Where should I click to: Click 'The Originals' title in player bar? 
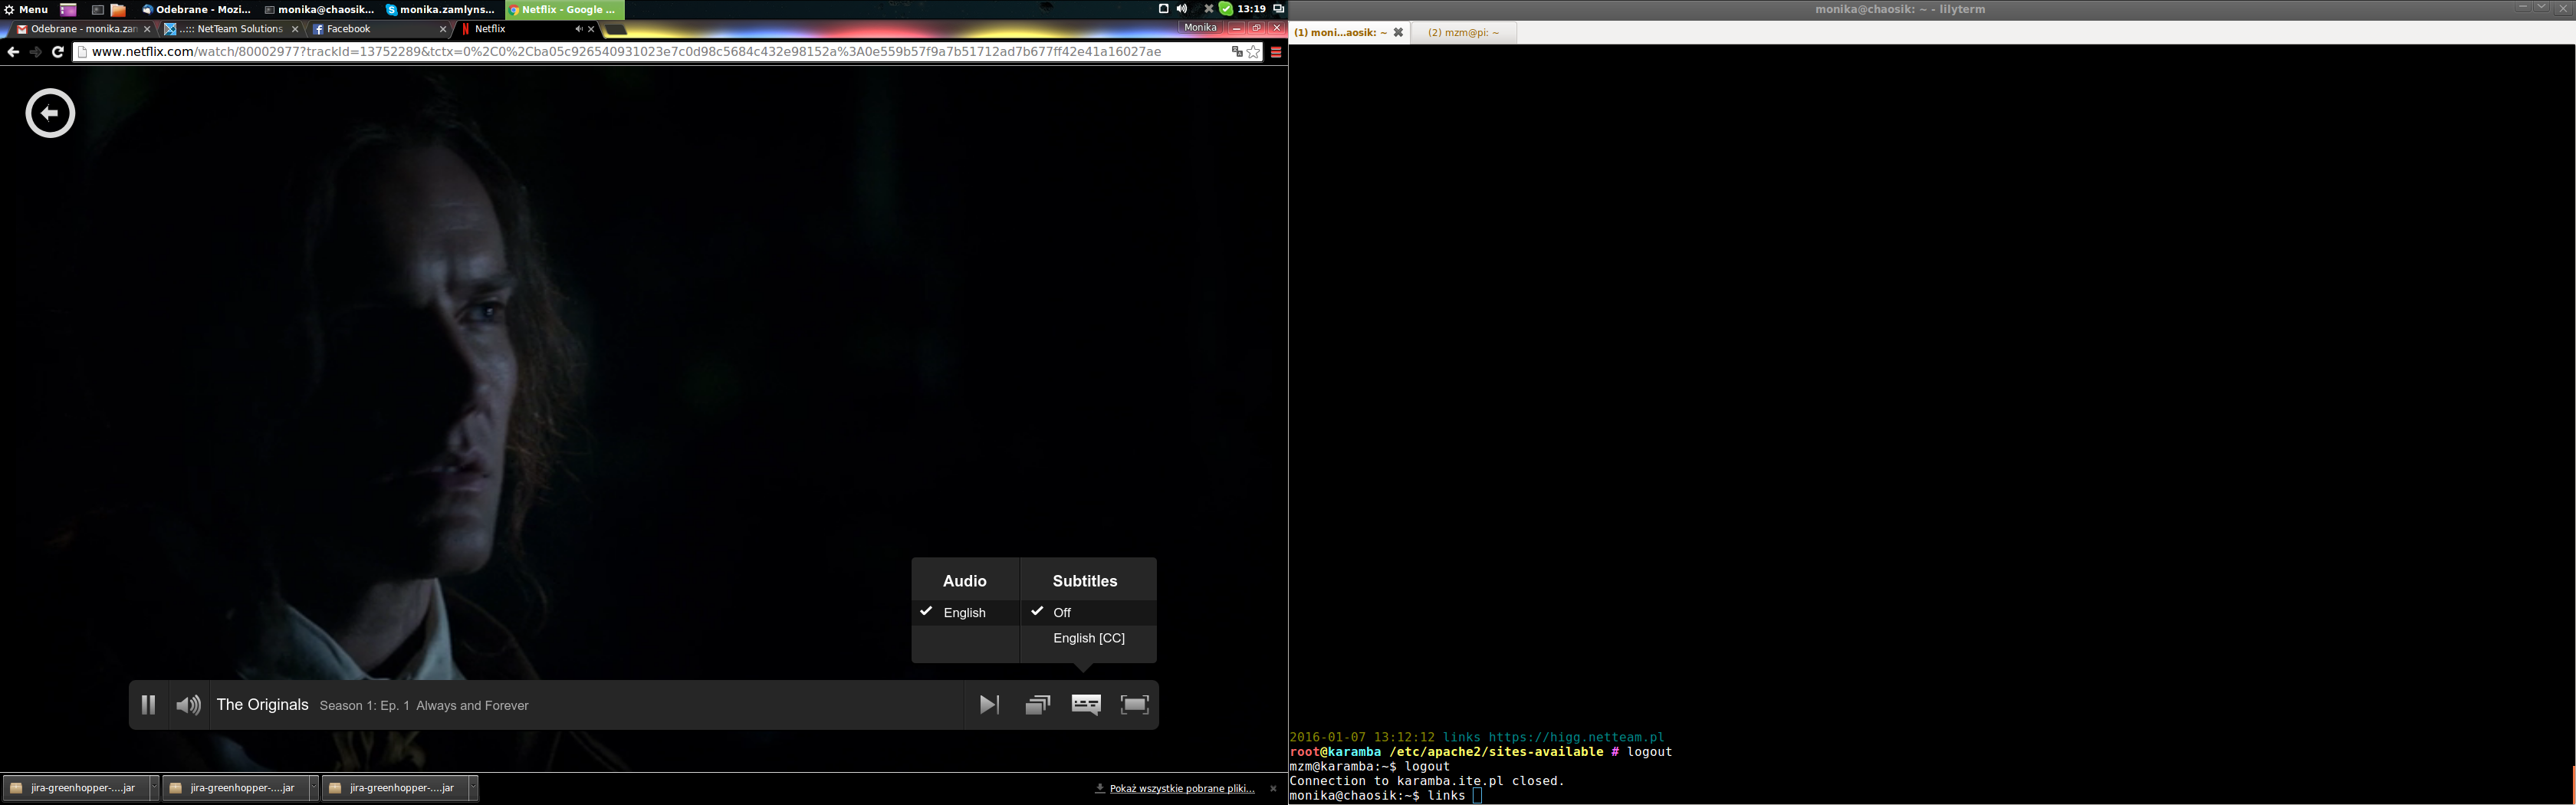click(263, 705)
